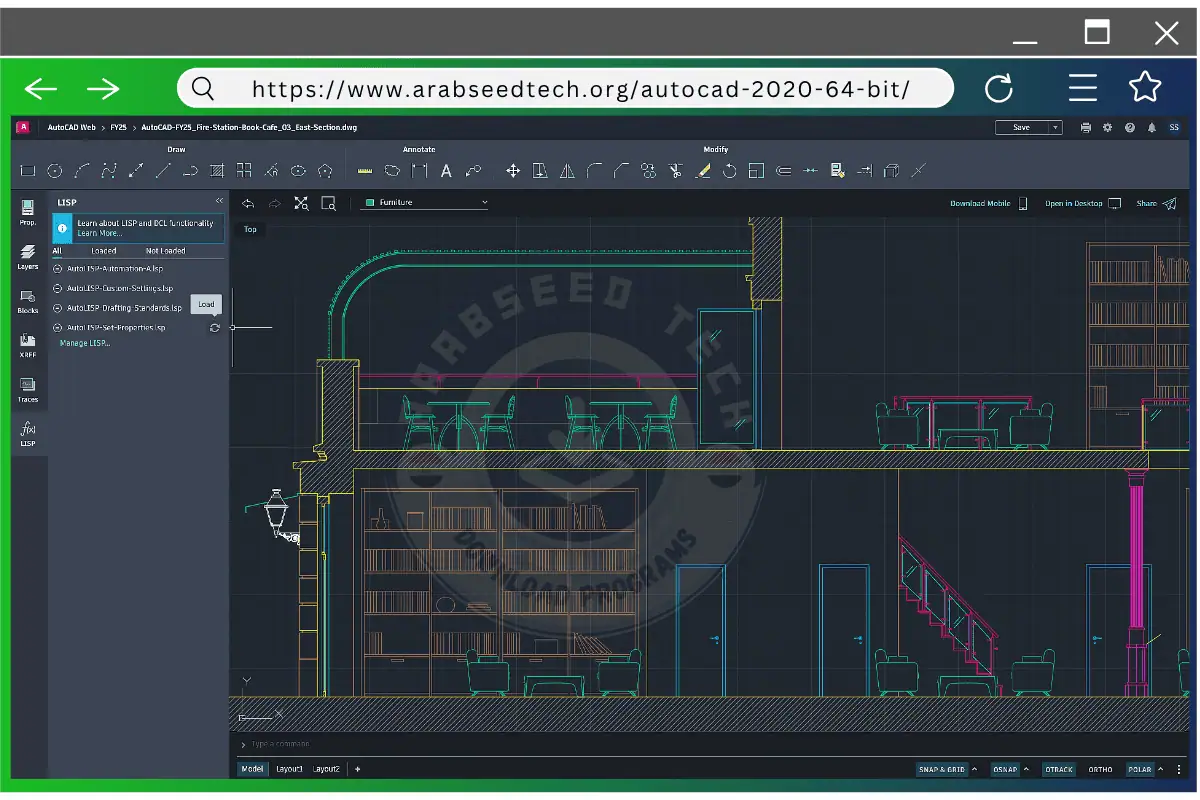Switch to the Layout1 tab
This screenshot has height=800, width=1200.
coord(289,769)
